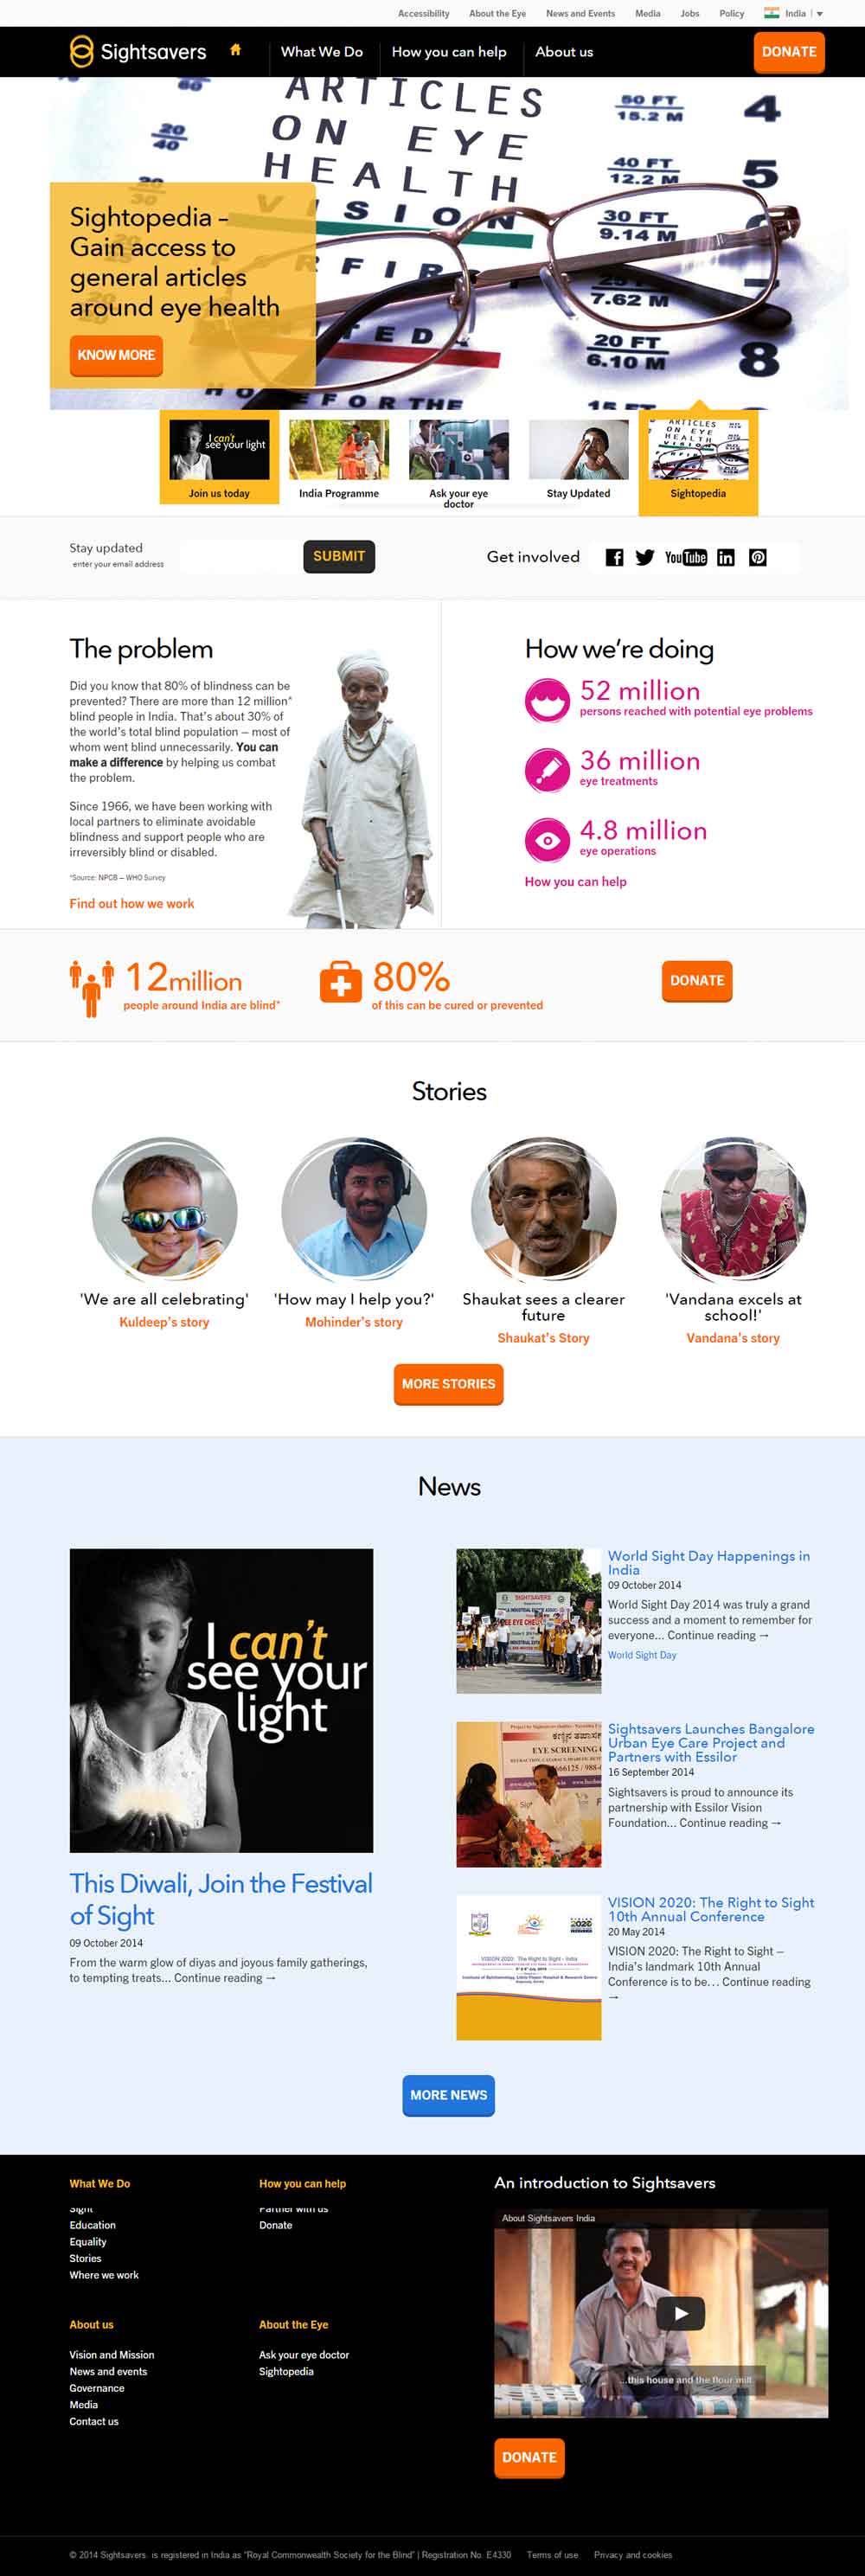Select the Ask your eye doctor thumbnail

click(x=459, y=463)
